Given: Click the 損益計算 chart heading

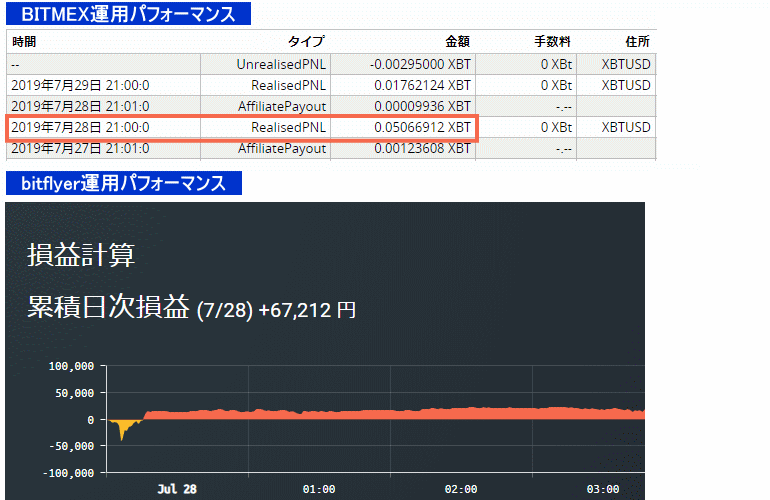Looking at the screenshot, I should [81, 255].
